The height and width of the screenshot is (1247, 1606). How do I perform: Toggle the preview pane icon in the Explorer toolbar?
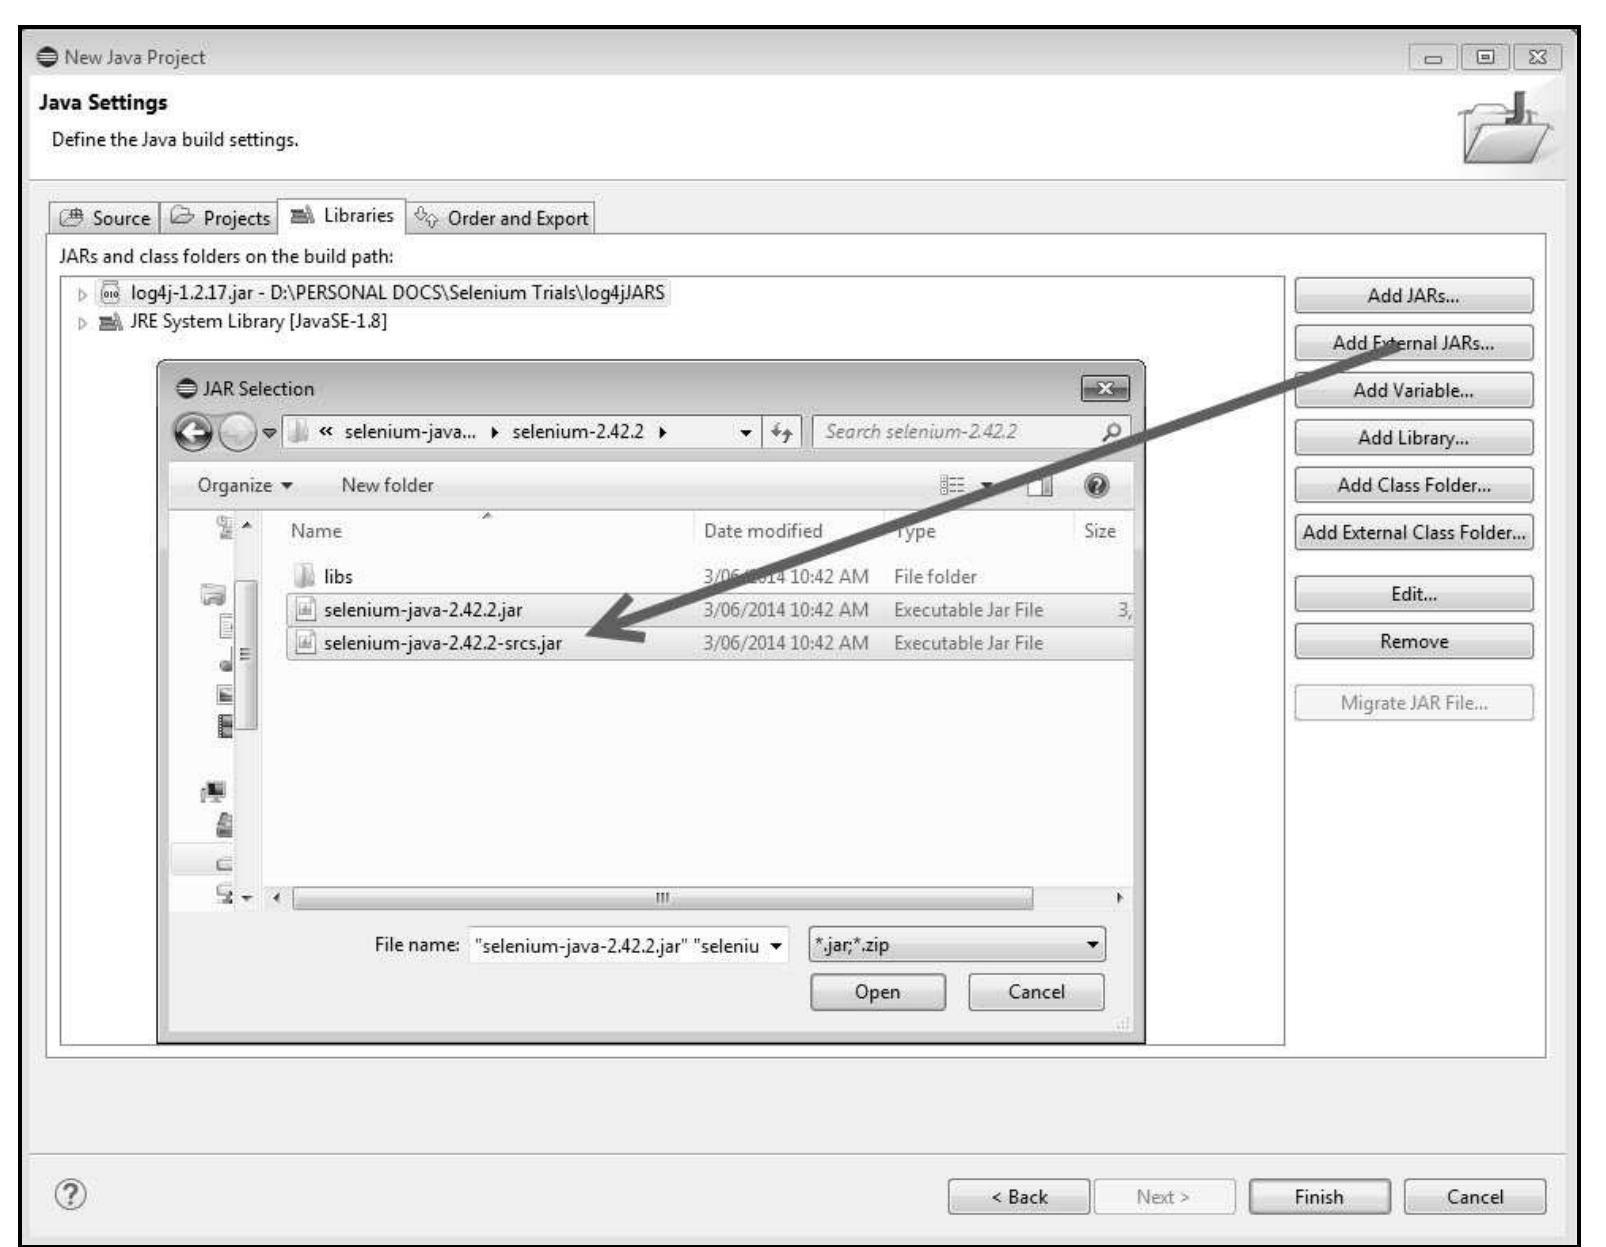click(1041, 485)
